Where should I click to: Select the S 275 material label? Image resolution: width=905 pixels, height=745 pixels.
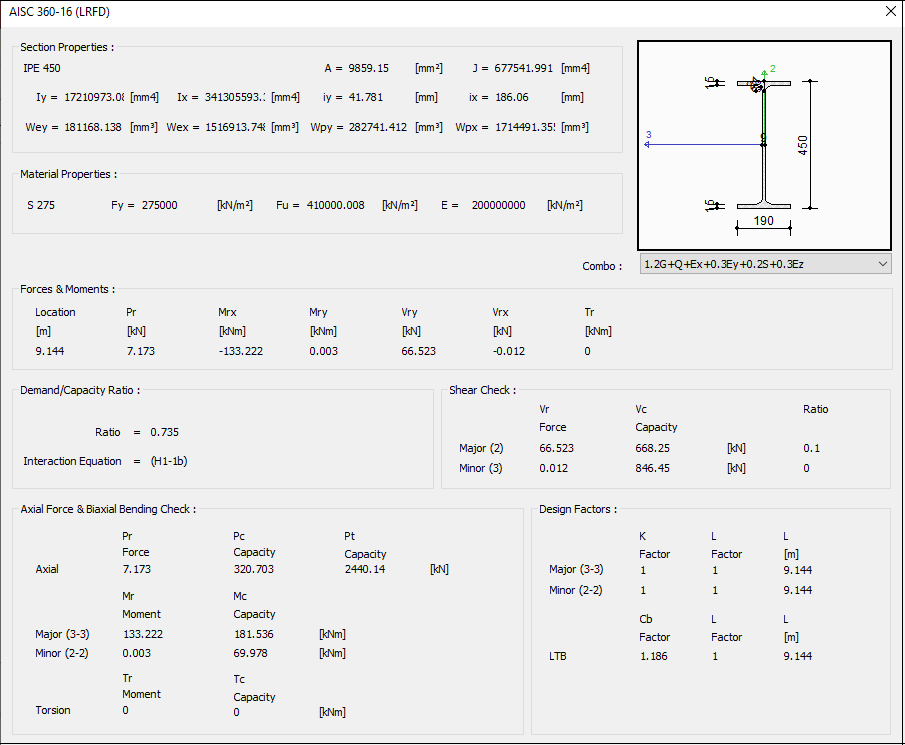click(41, 204)
